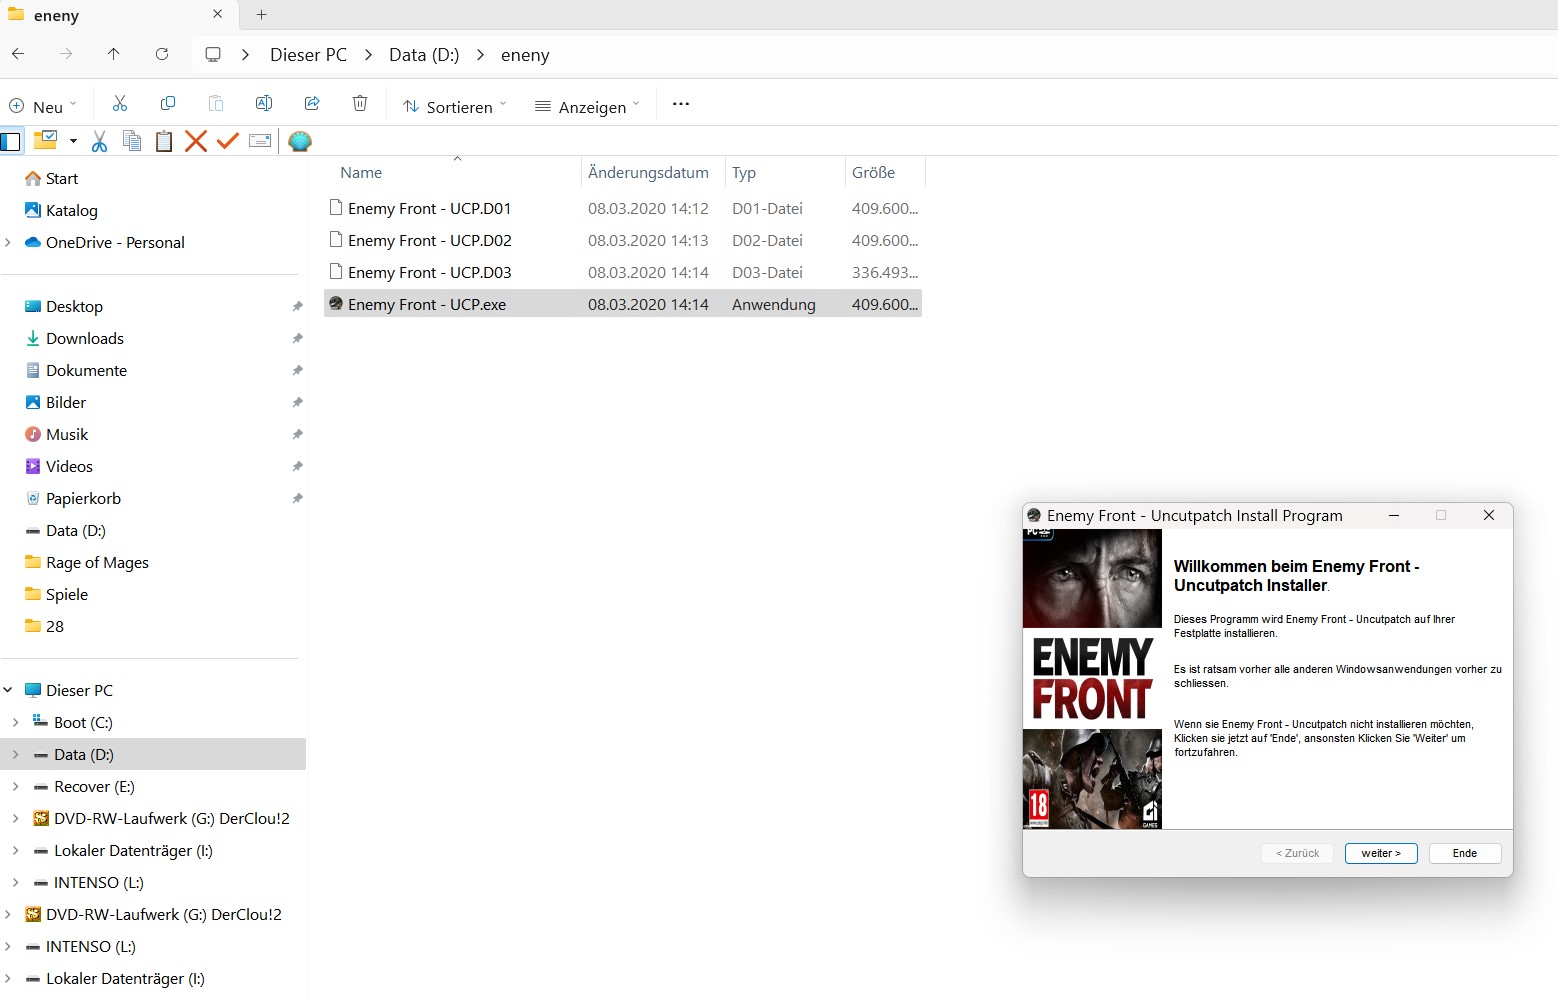Click the rename field icon in the second toolbar
The height and width of the screenshot is (999, 1558).
(260, 141)
